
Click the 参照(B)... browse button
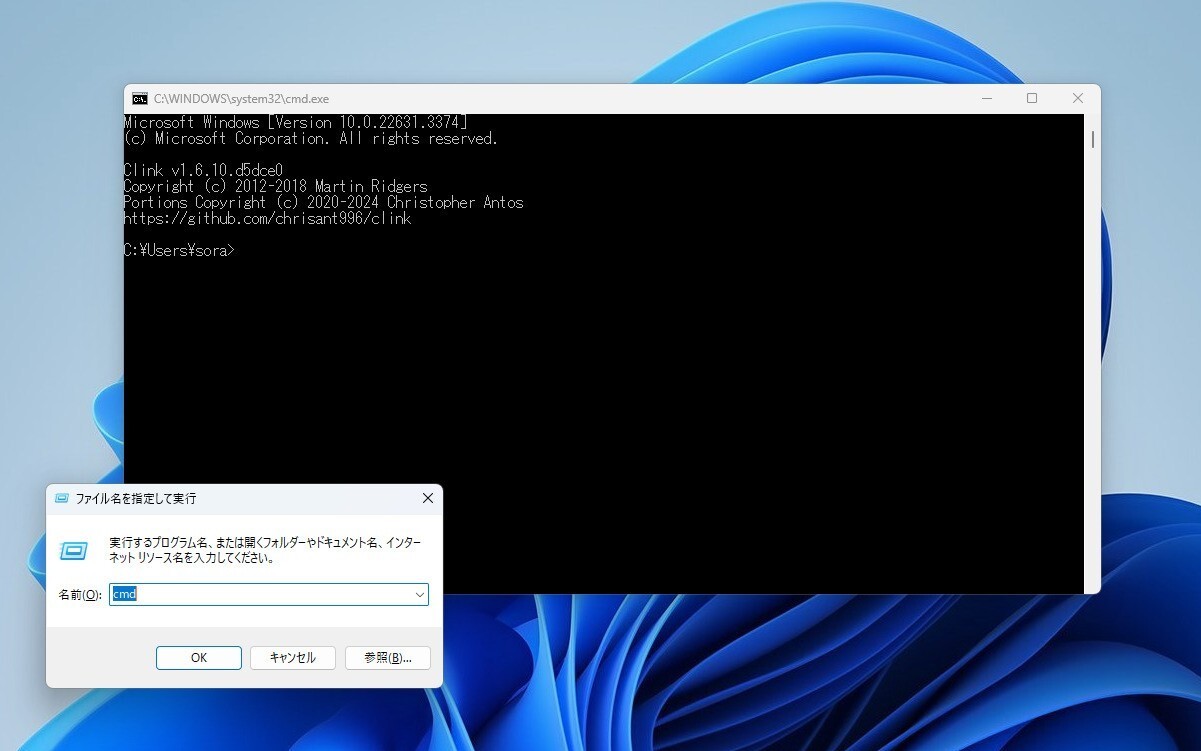387,657
